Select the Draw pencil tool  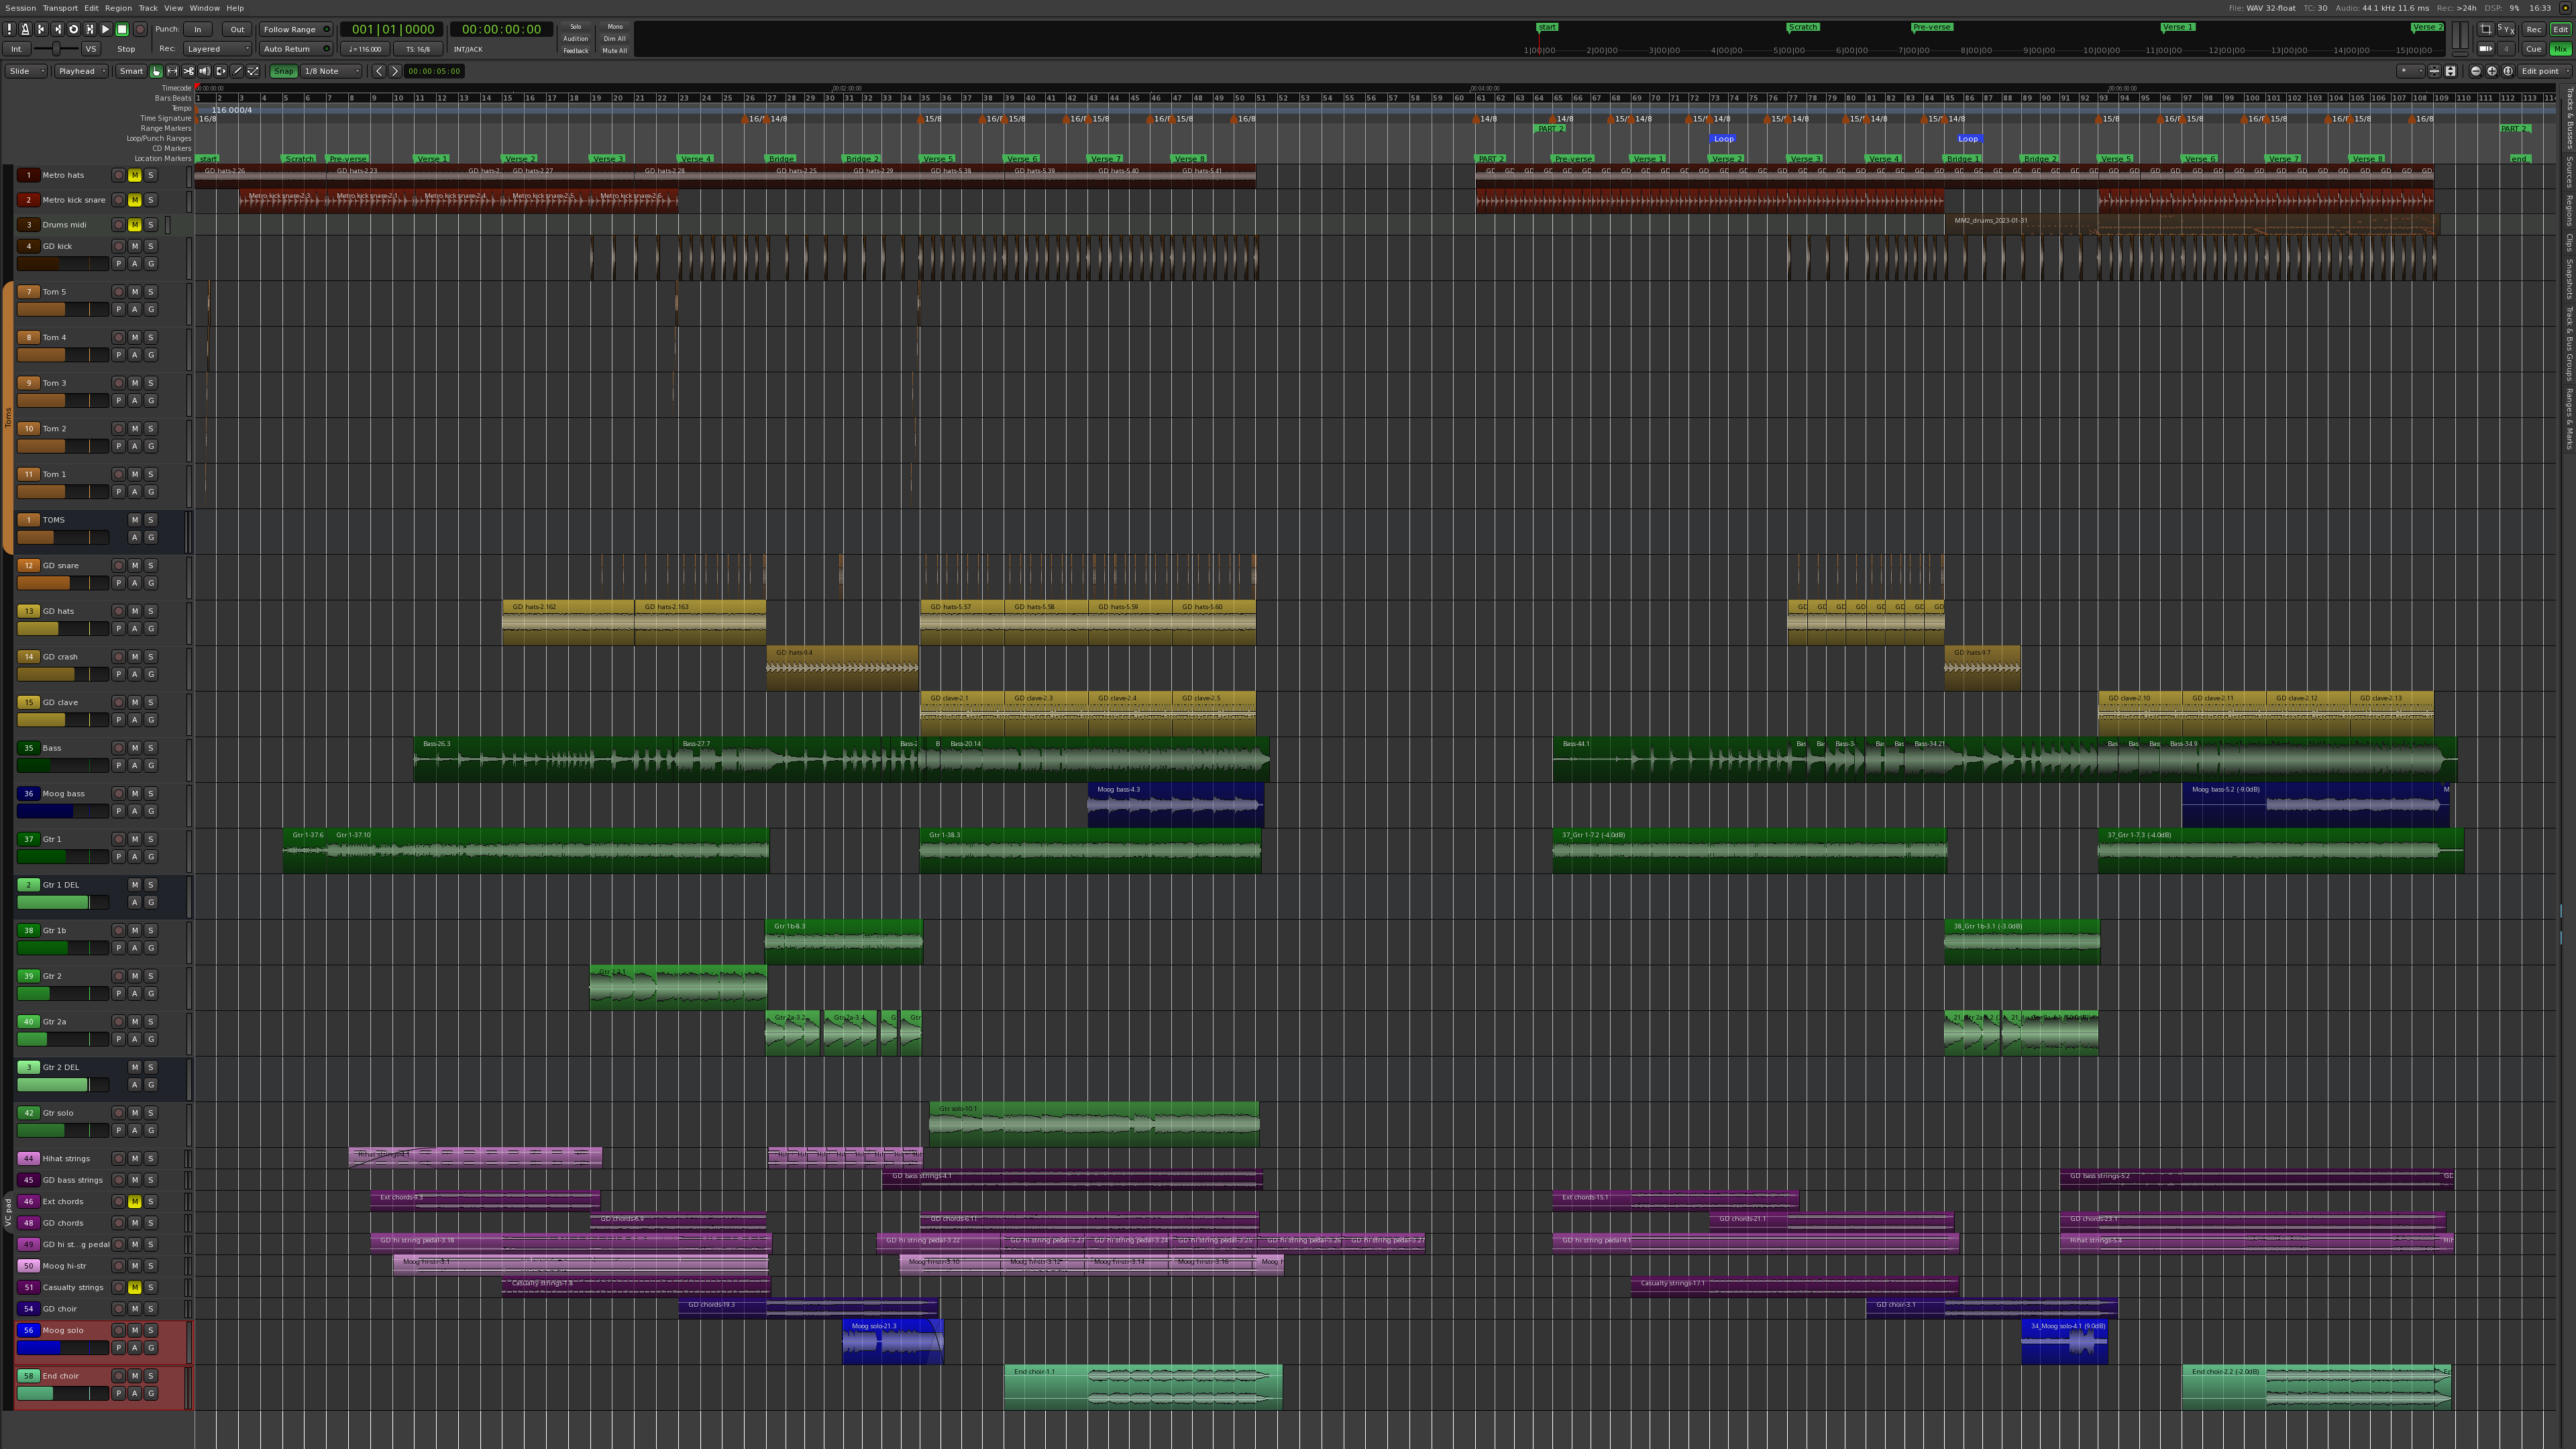point(237,71)
